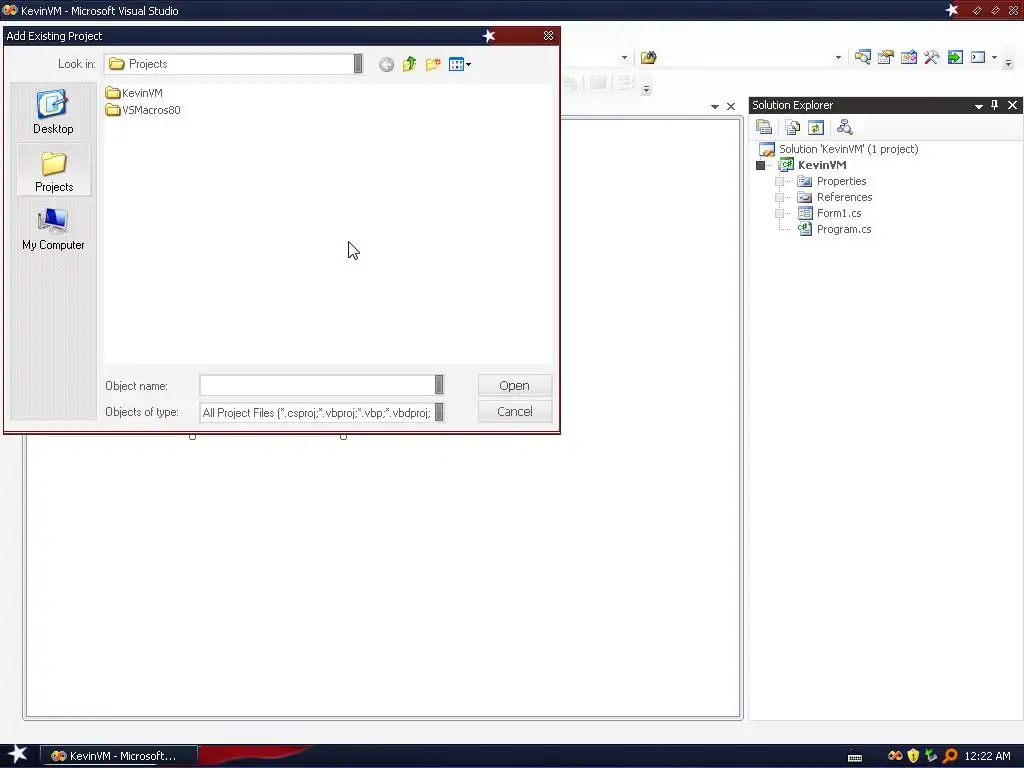Close the active document tab
Viewport: 1024px width, 768px height.
click(x=731, y=106)
